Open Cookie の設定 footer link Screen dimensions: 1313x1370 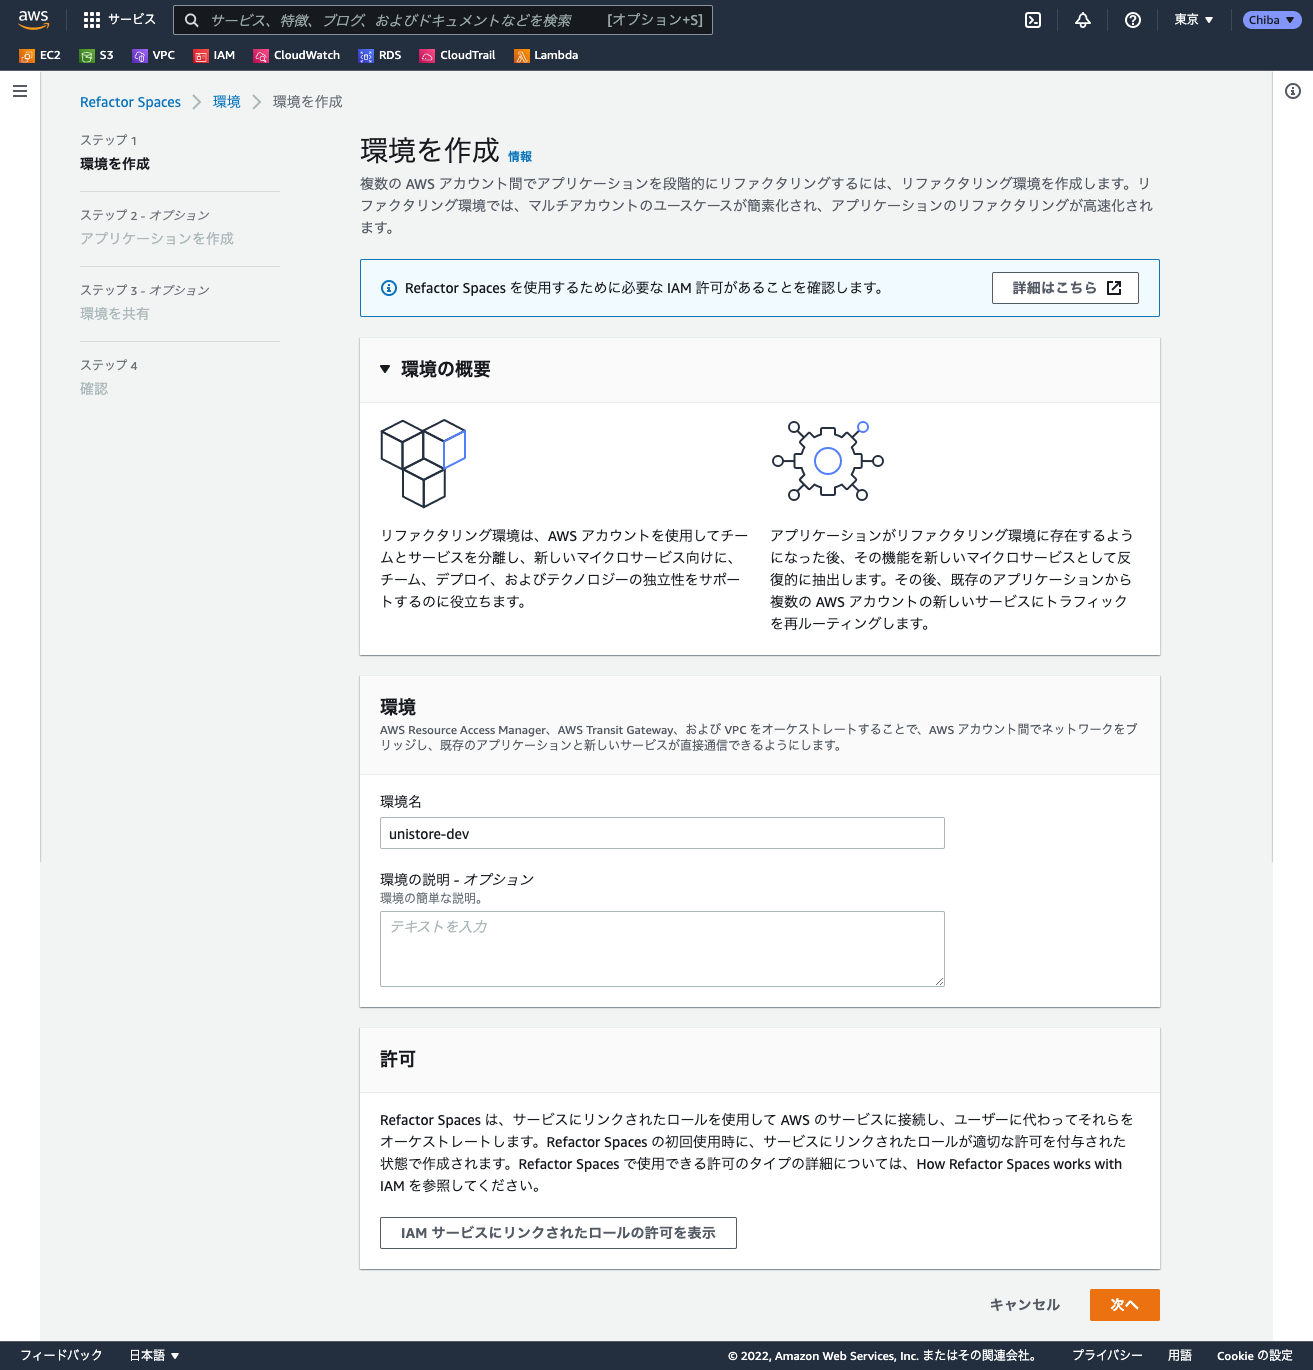pyautogui.click(x=1255, y=1355)
